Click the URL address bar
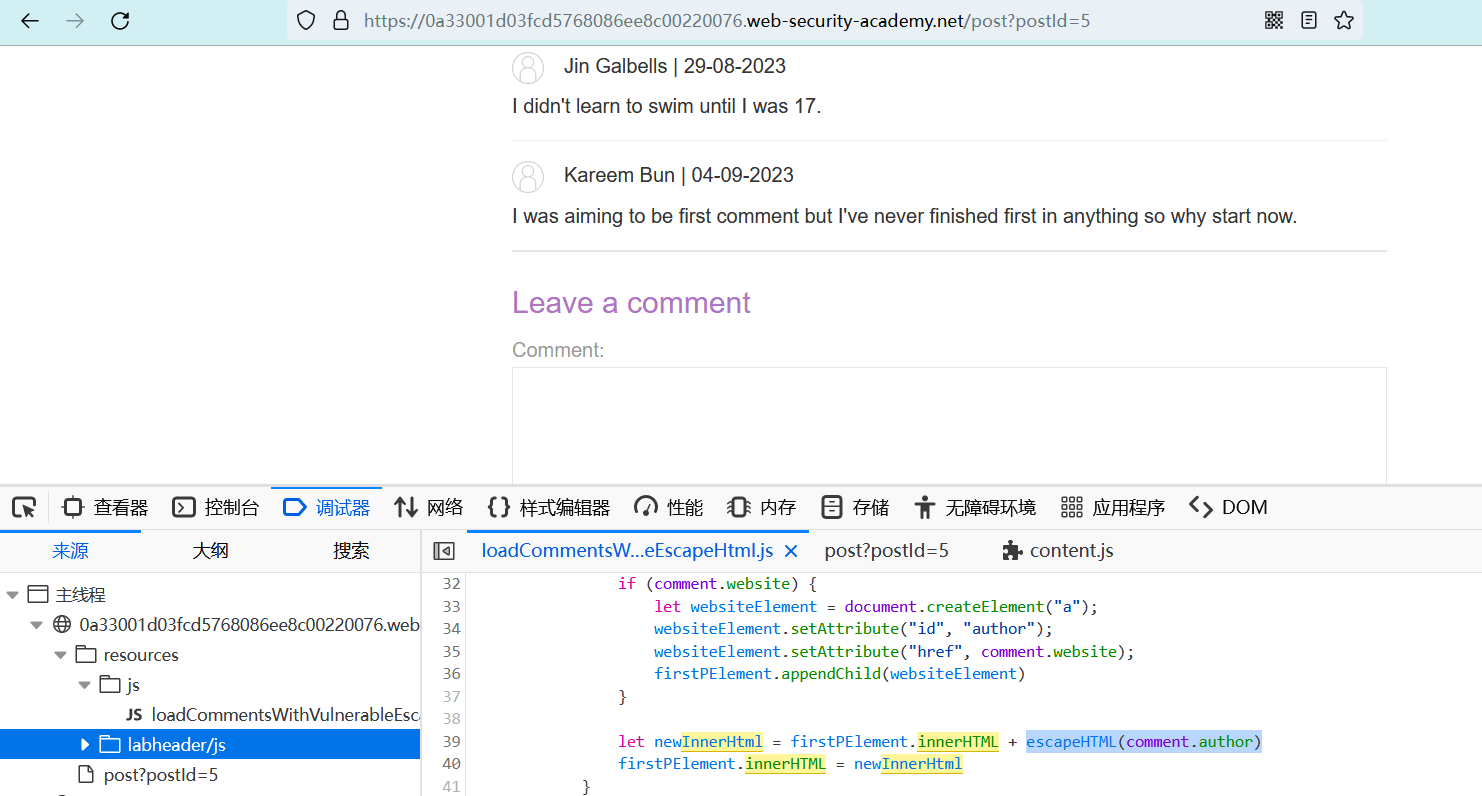Screen dimensions: 1482x796 [700, 20]
